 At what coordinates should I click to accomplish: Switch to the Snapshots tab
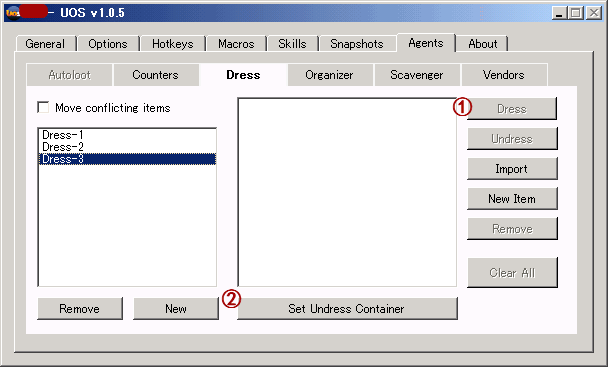[357, 44]
